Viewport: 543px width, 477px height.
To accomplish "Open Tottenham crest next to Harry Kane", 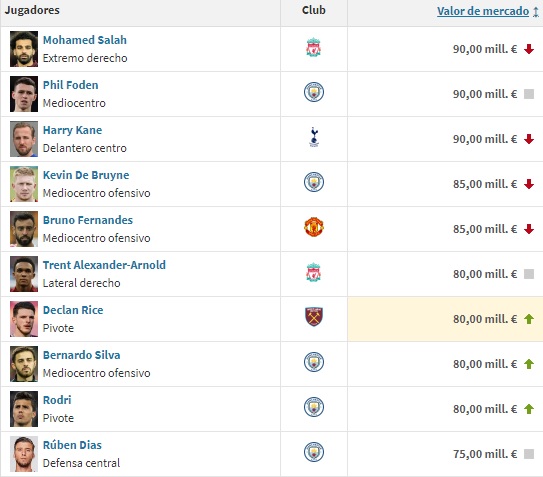I will pos(314,137).
